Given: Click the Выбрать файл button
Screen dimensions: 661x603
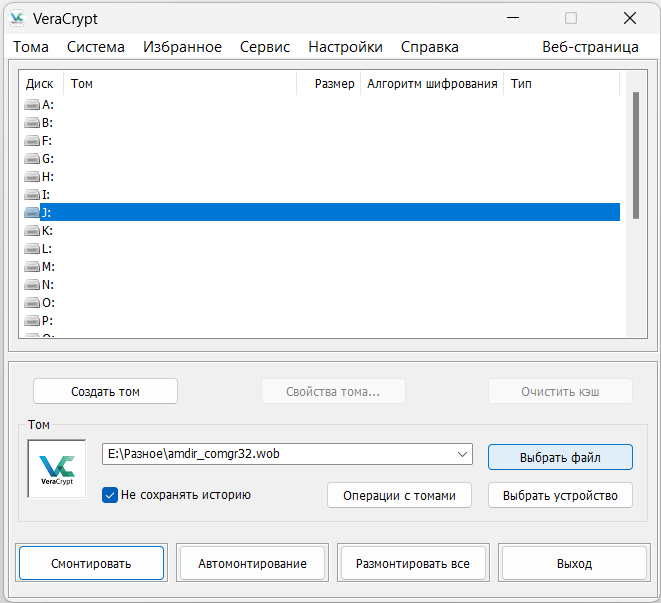Looking at the screenshot, I should coord(560,457).
